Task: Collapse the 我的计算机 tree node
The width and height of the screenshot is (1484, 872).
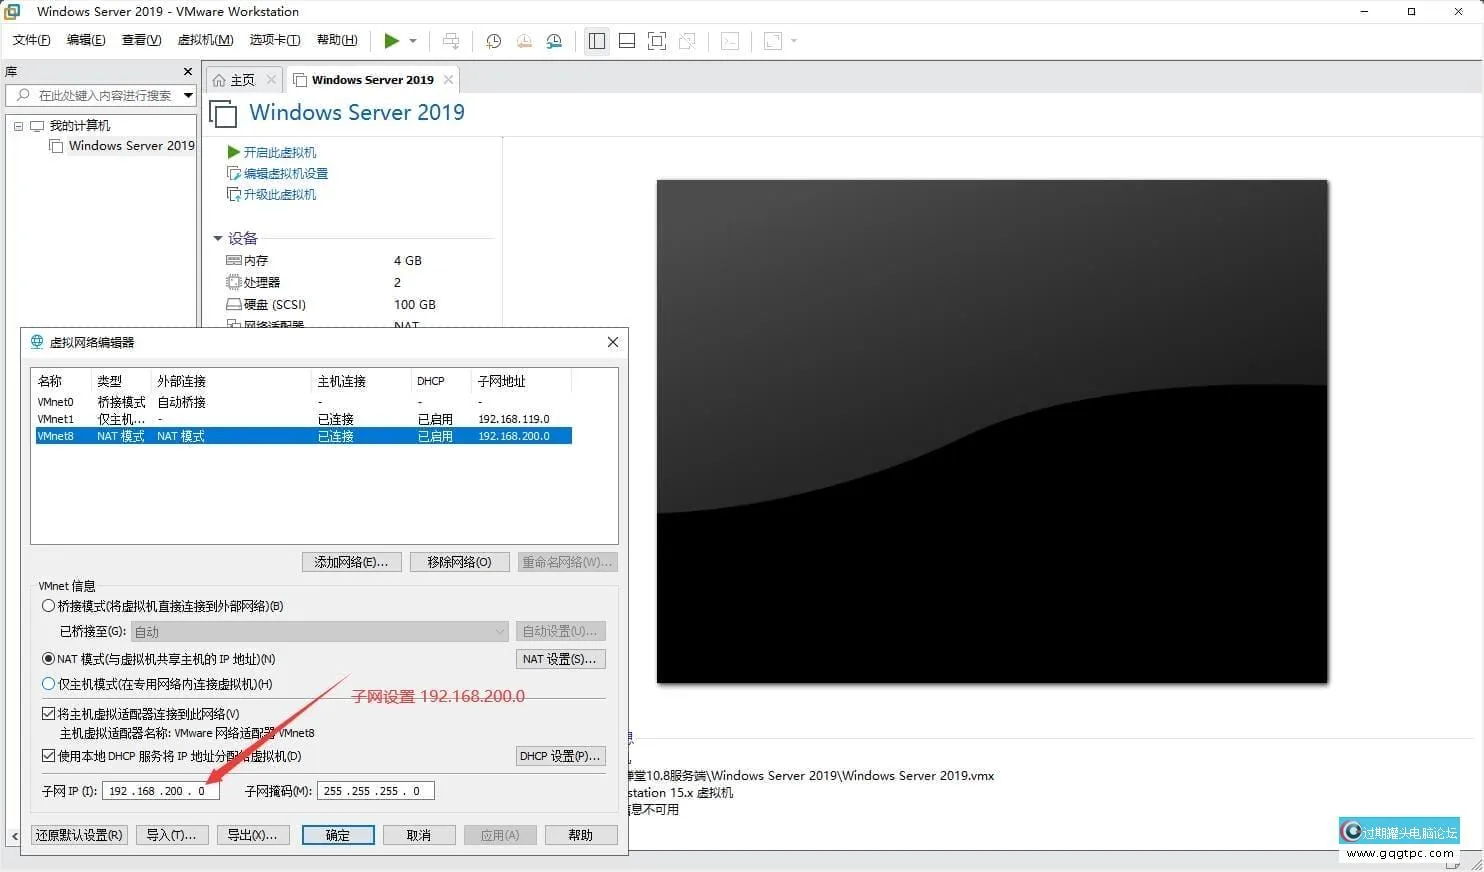Action: (x=18, y=126)
